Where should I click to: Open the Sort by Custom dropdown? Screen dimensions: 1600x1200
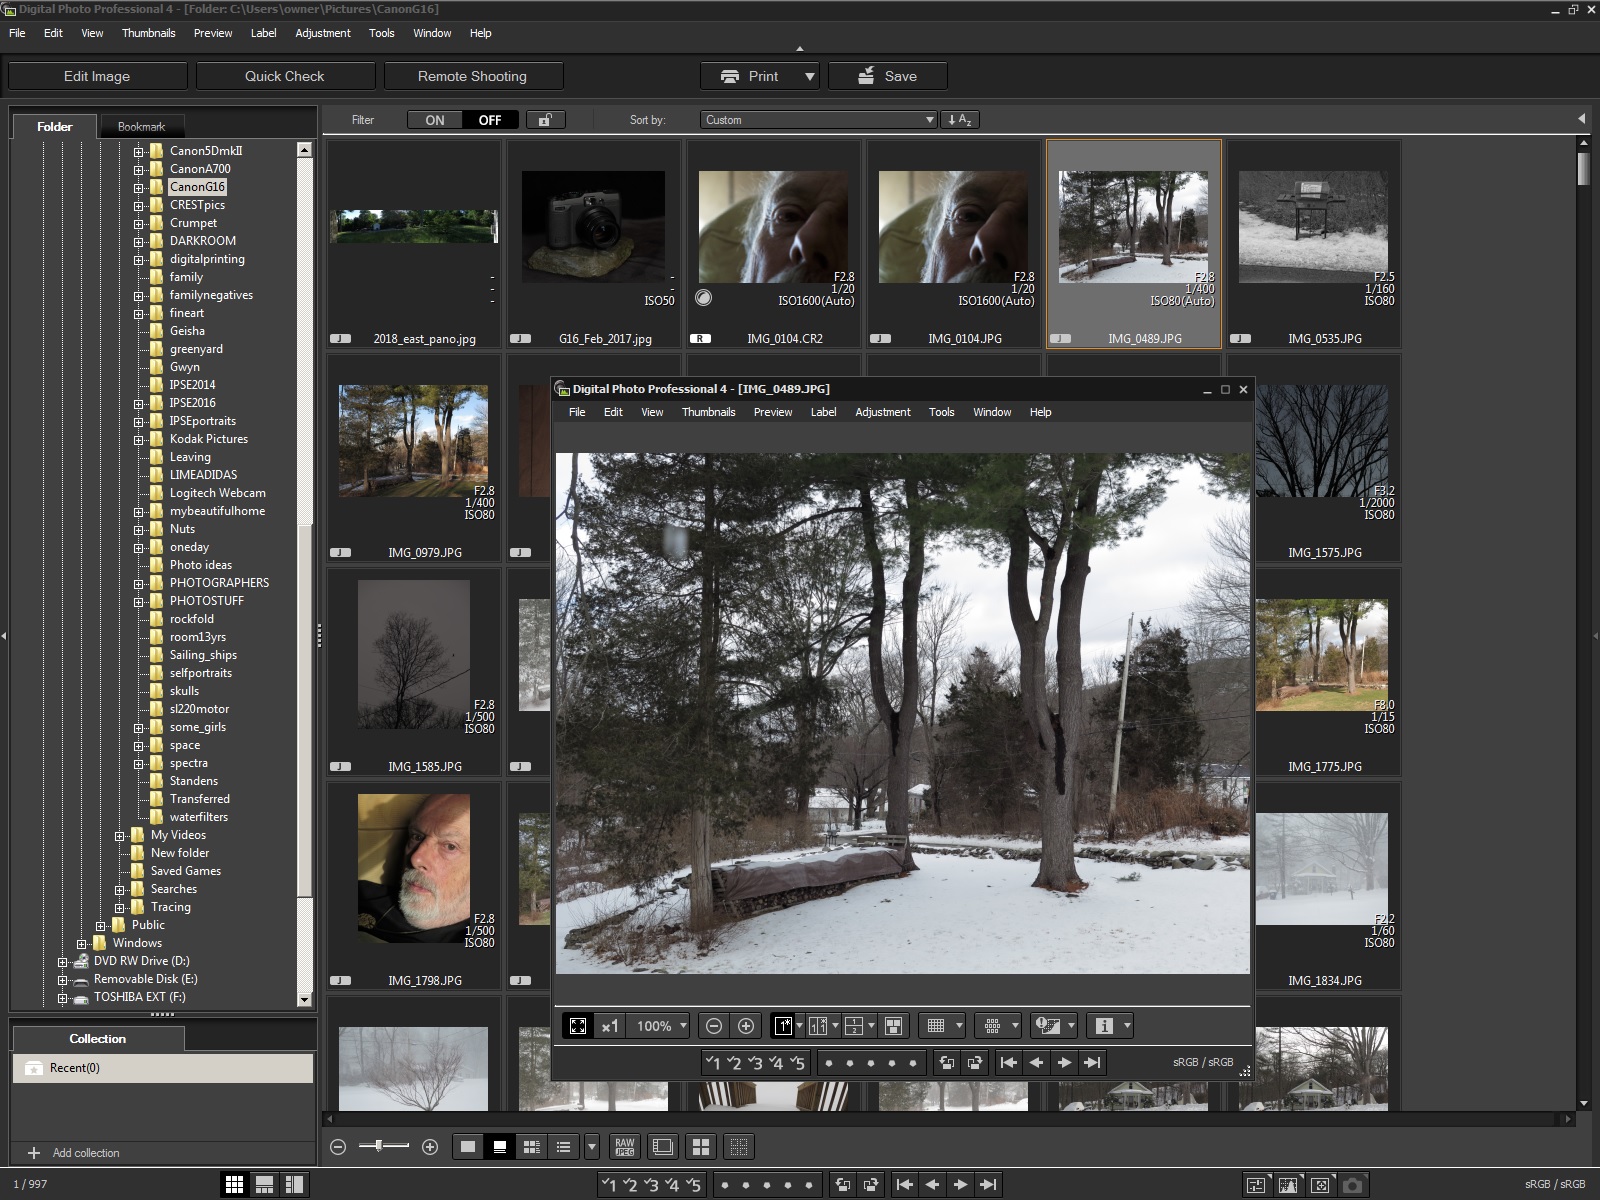pyautogui.click(x=818, y=120)
